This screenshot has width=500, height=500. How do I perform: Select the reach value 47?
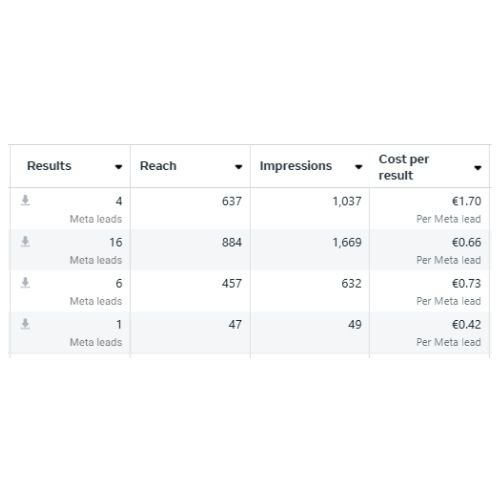tap(235, 324)
